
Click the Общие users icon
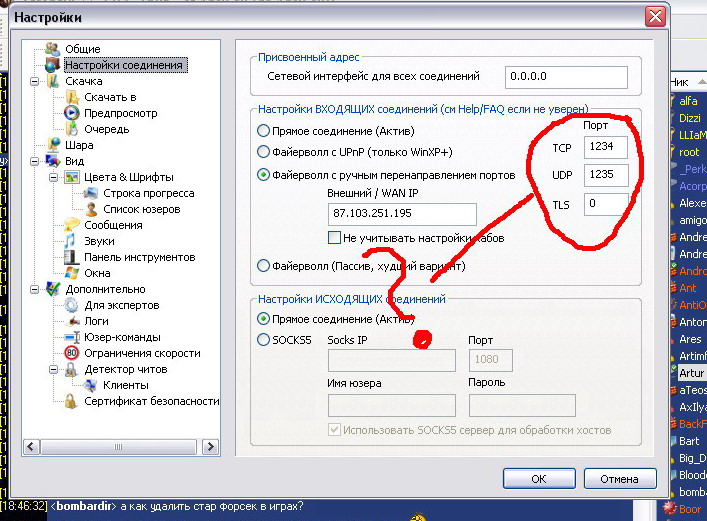52,49
